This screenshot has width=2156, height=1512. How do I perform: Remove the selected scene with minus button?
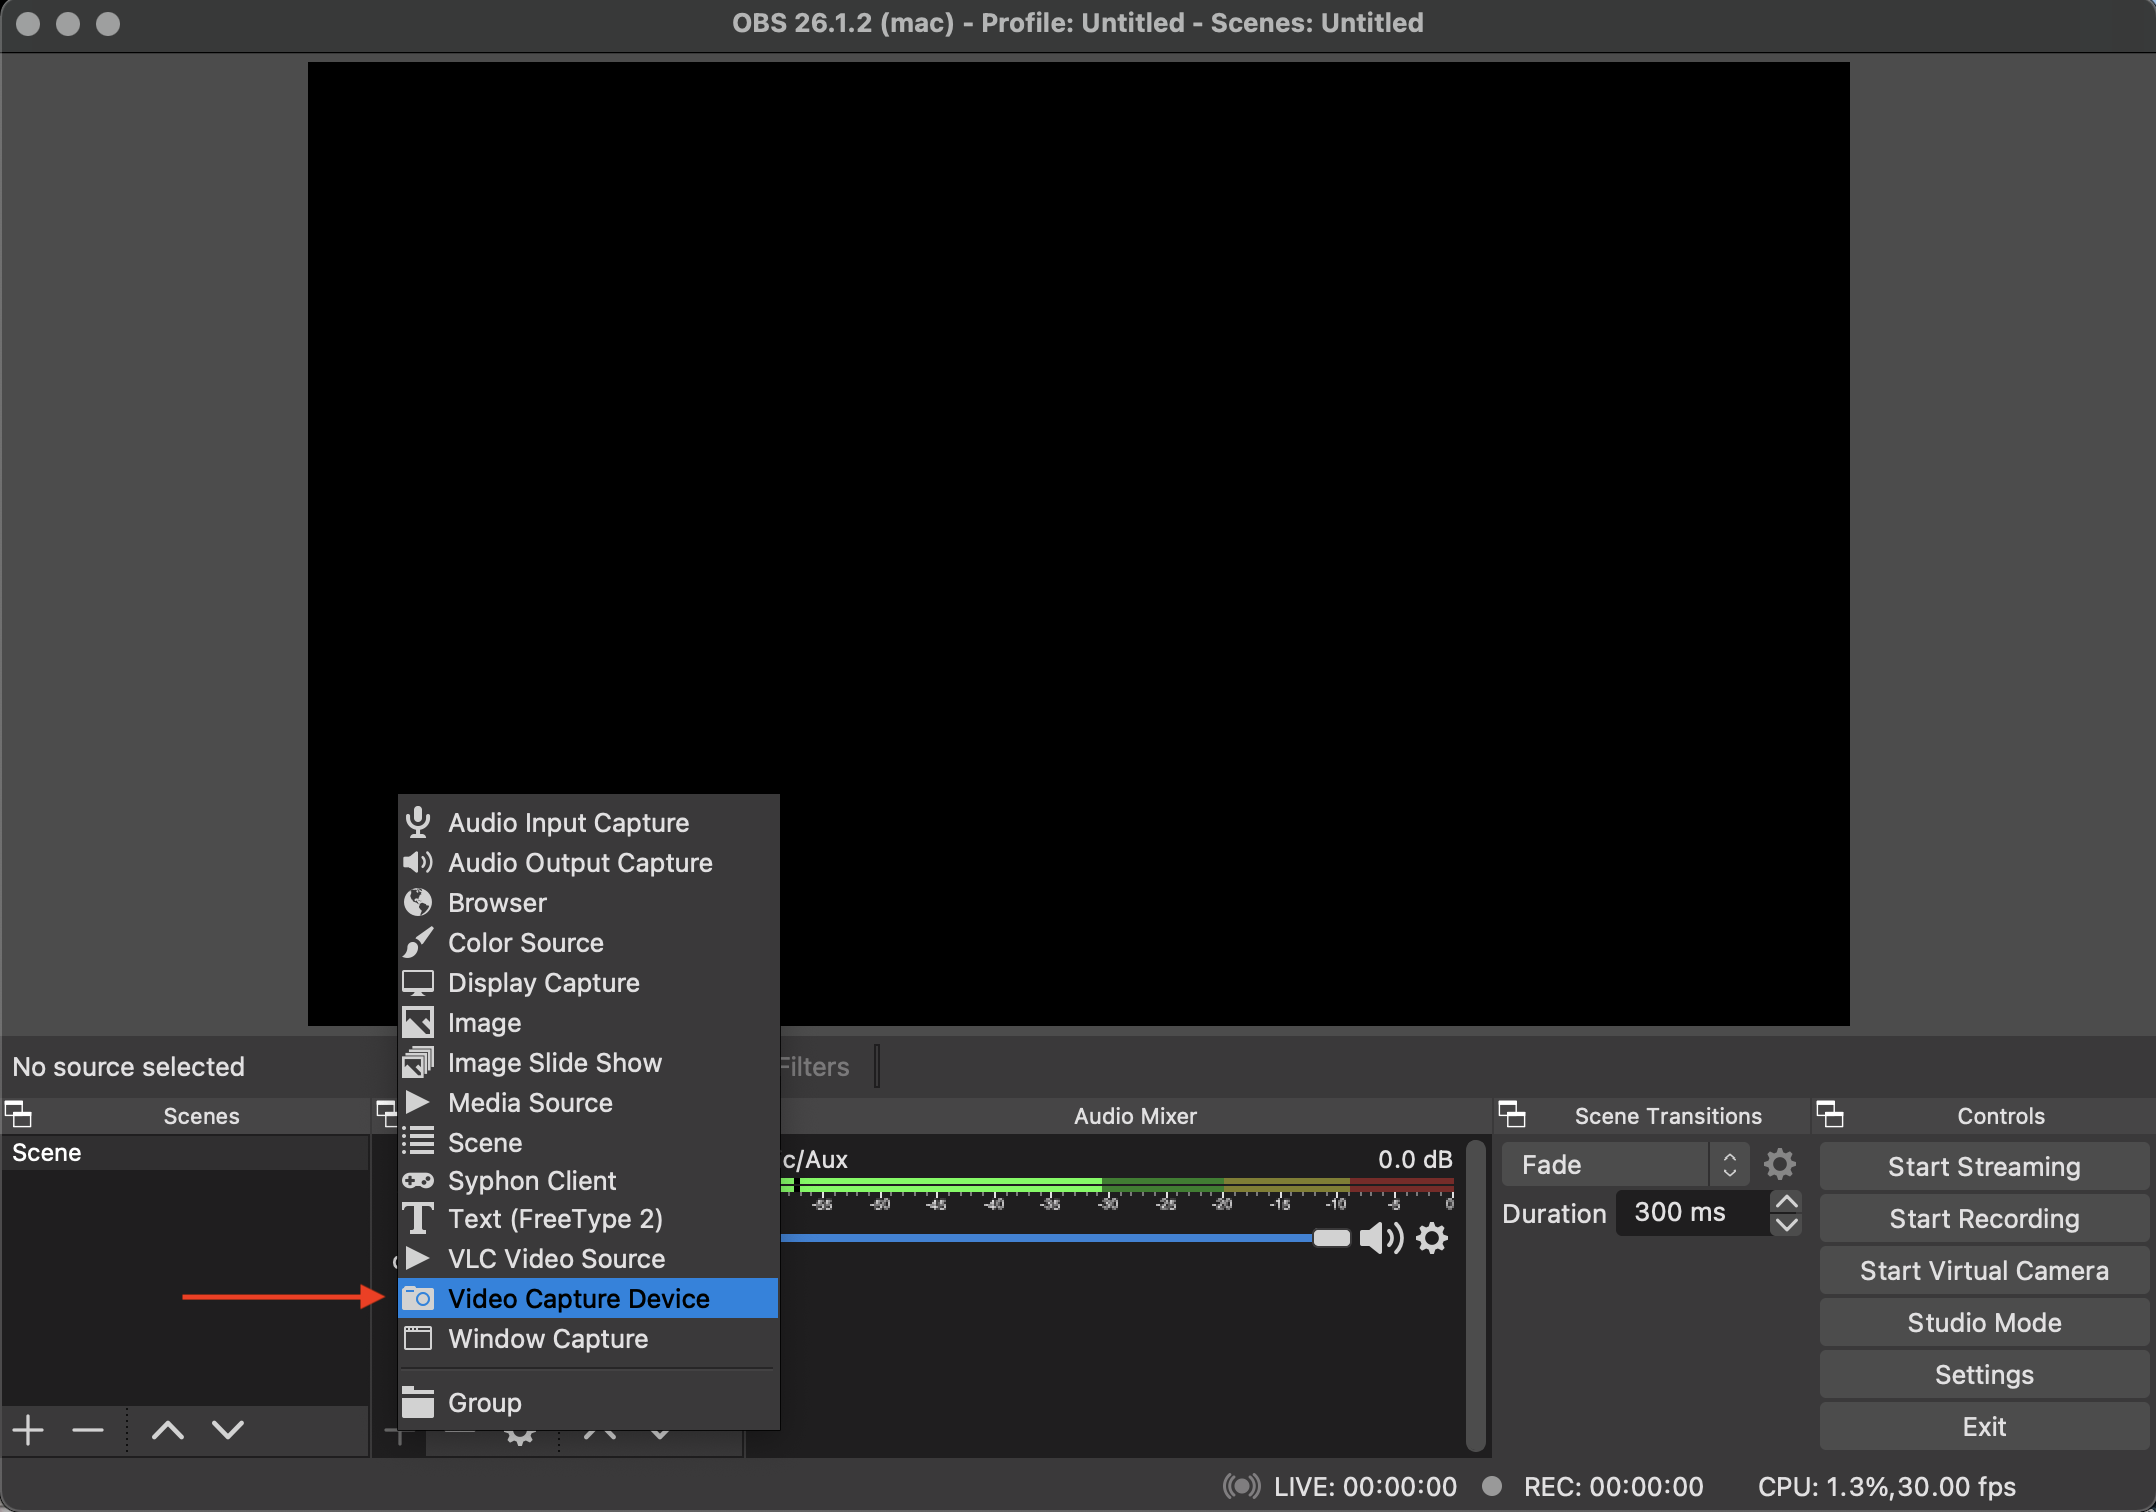(88, 1430)
